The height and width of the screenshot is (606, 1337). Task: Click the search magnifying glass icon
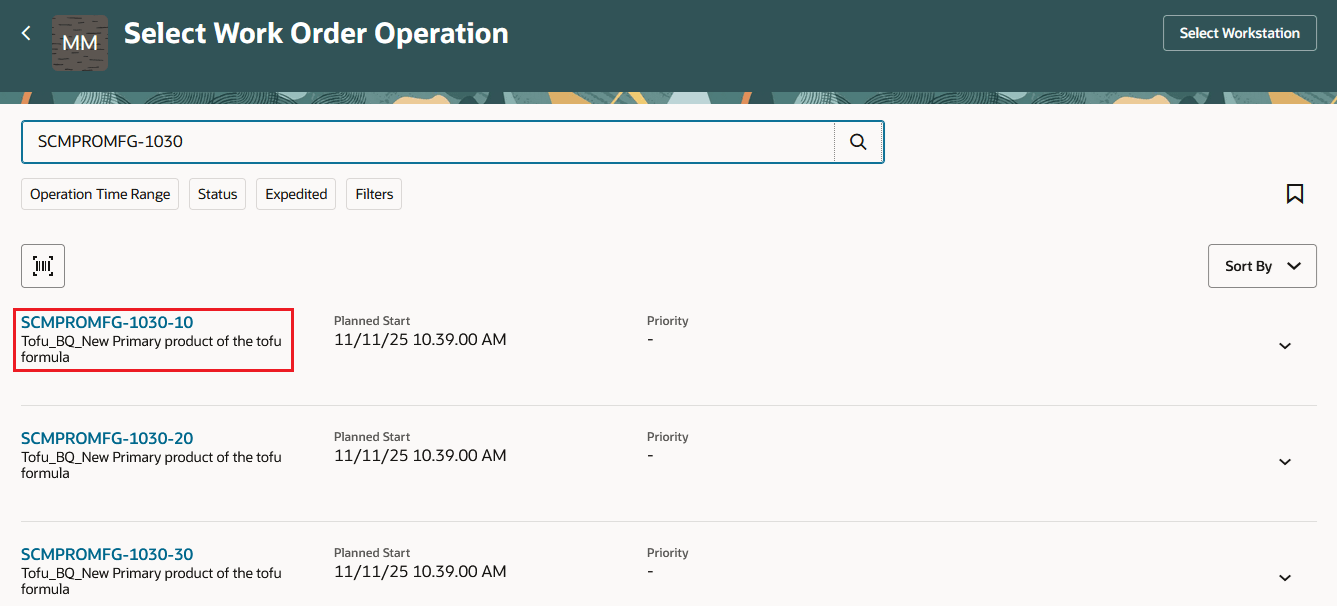858,142
